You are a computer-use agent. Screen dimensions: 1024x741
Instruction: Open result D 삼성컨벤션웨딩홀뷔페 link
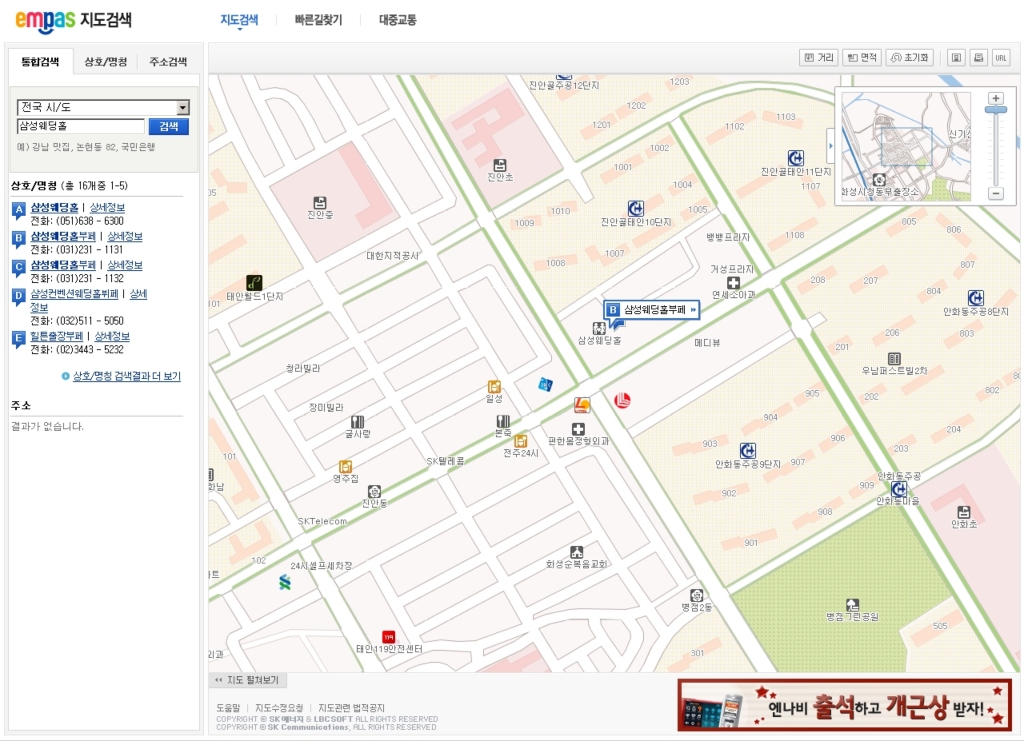tap(74, 294)
